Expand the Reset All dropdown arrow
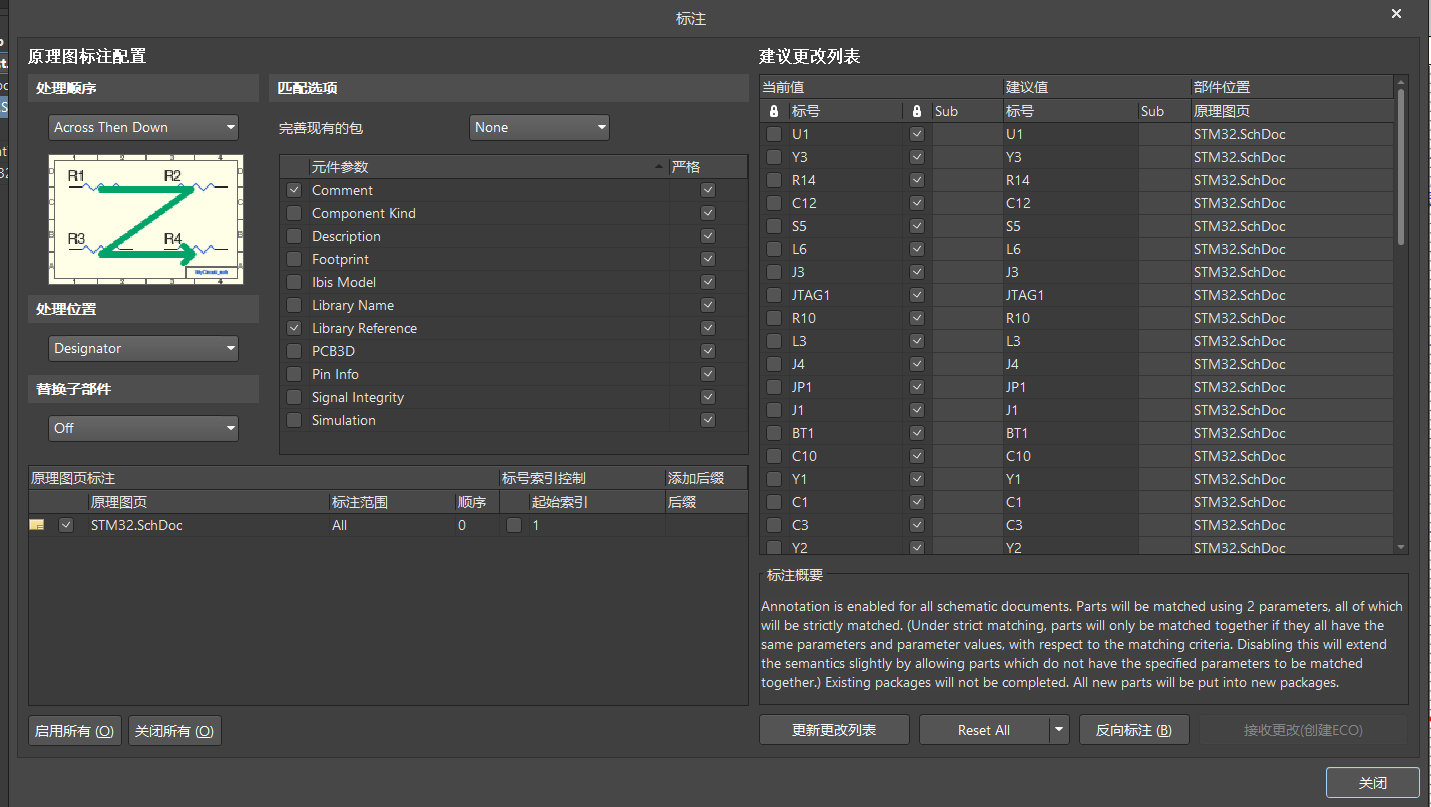 point(1059,730)
